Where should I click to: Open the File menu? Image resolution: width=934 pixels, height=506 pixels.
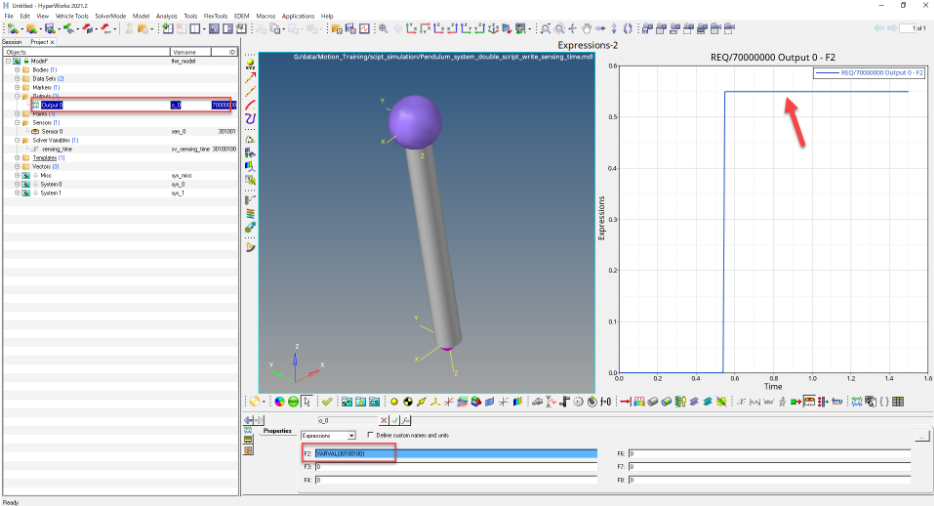(9, 16)
